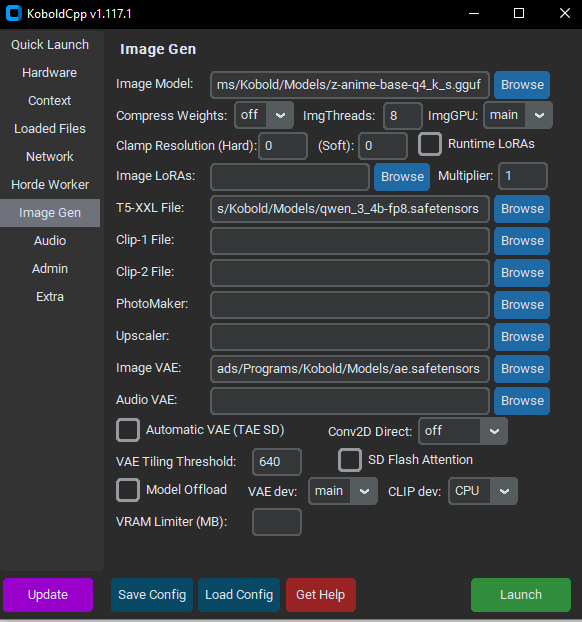Minimize the KoboldCpp window
The height and width of the screenshot is (622, 582).
474,13
